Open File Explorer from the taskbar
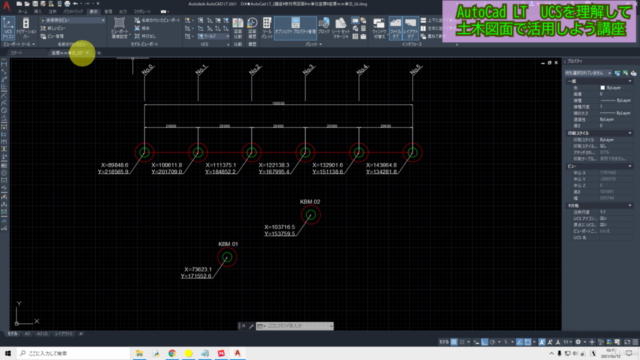 pyautogui.click(x=140, y=353)
